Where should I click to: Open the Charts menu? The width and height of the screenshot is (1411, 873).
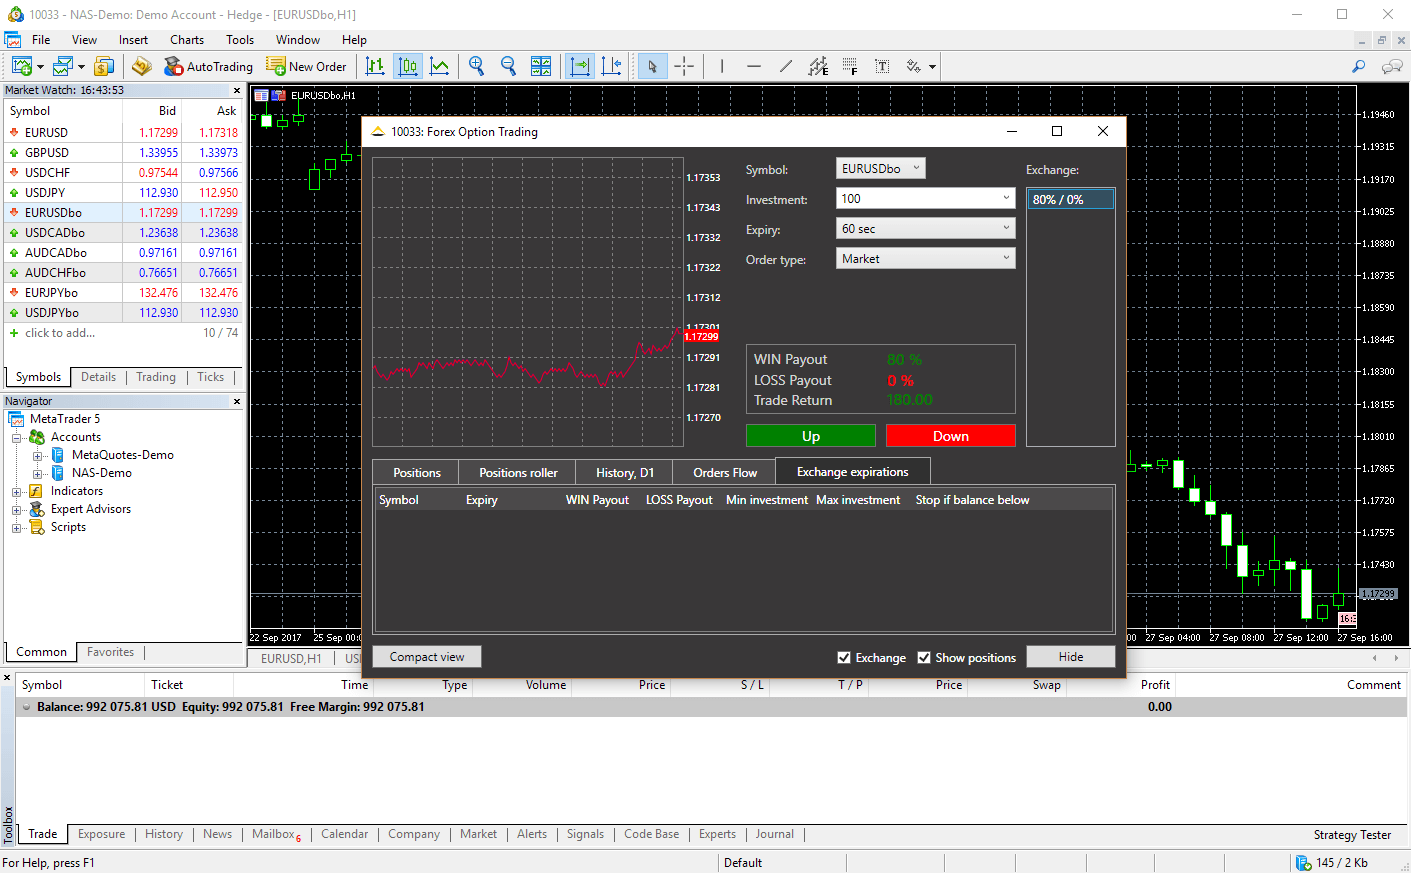[x=186, y=40]
